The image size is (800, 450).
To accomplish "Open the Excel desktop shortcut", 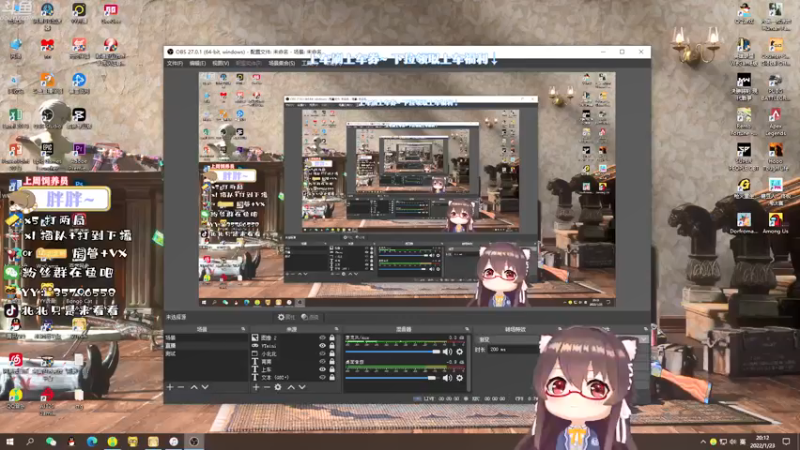I will click(15, 118).
